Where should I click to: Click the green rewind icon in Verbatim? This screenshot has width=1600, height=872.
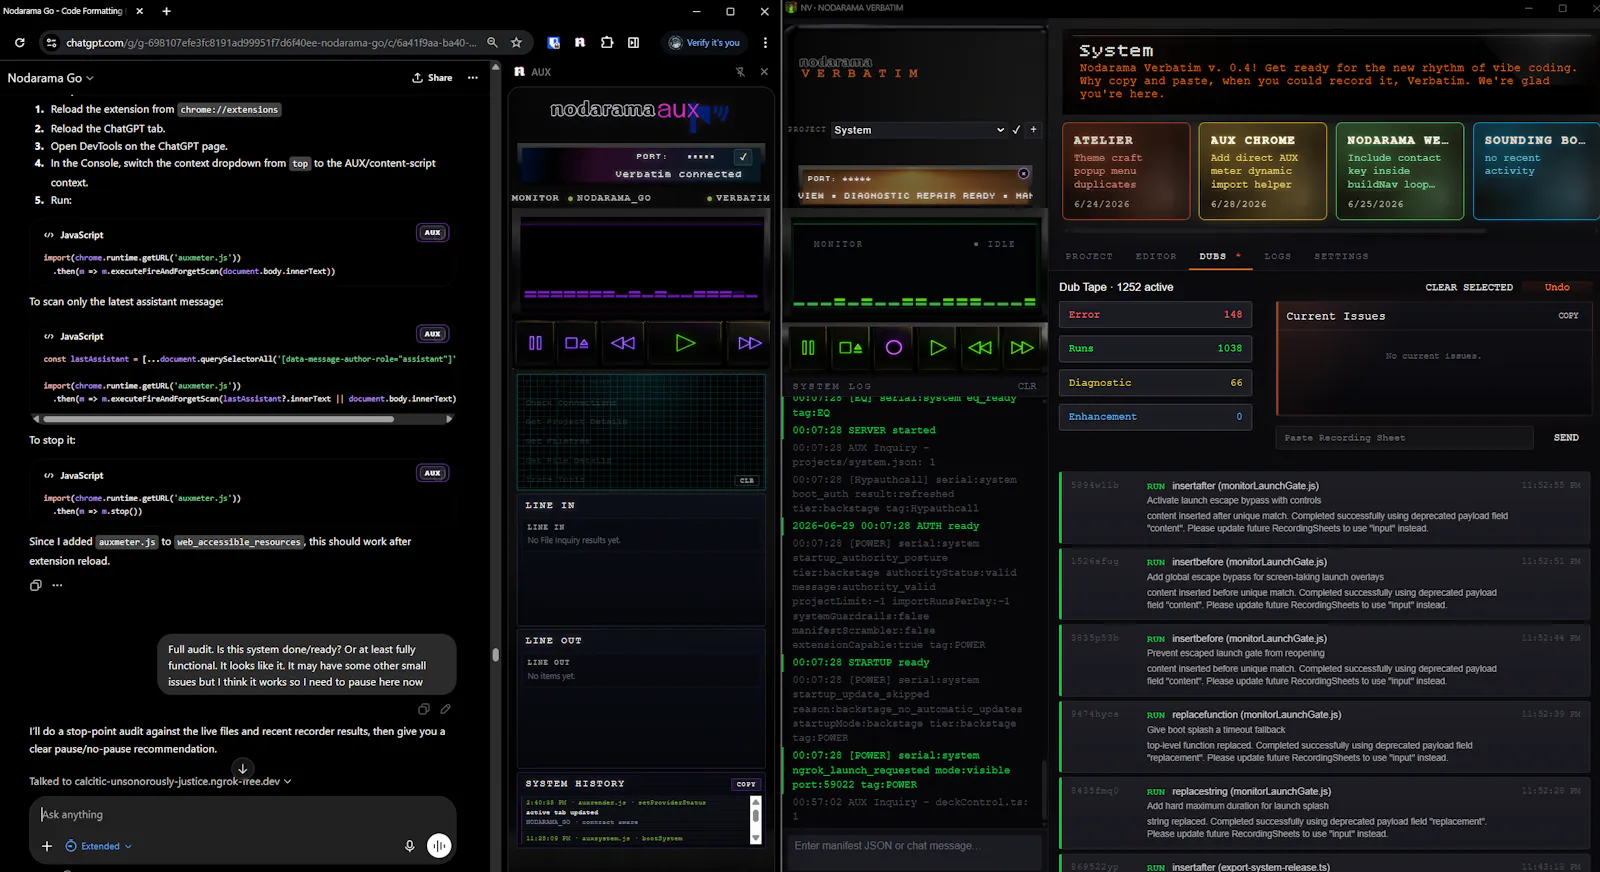tap(980, 347)
